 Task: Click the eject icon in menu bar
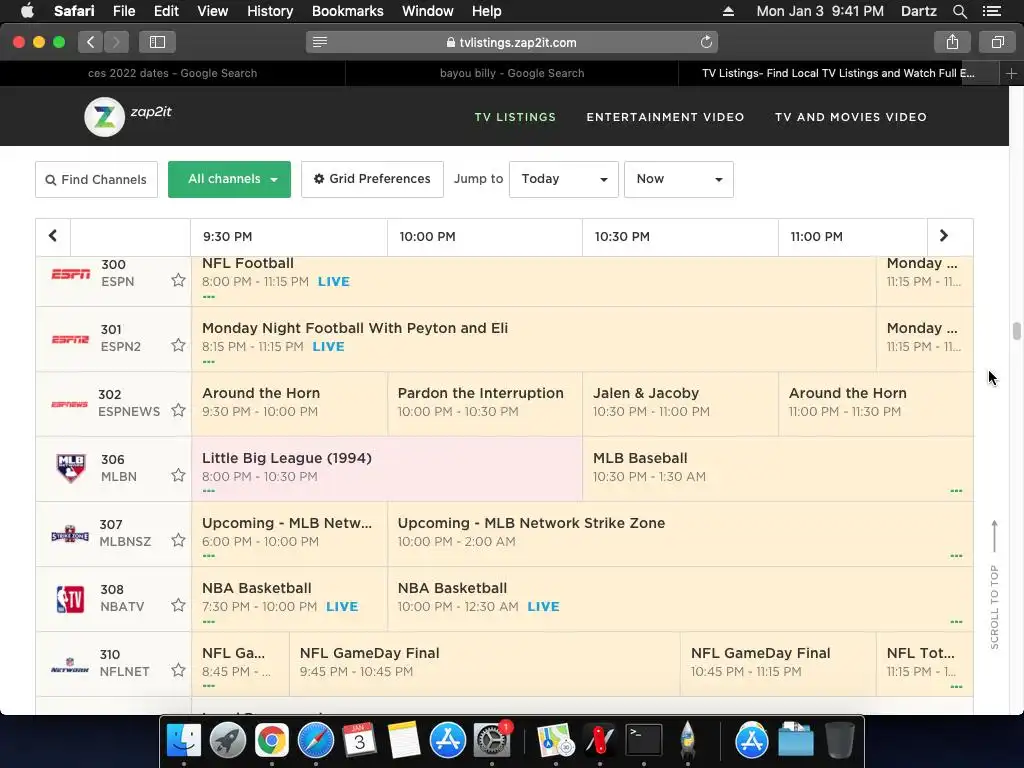click(728, 11)
